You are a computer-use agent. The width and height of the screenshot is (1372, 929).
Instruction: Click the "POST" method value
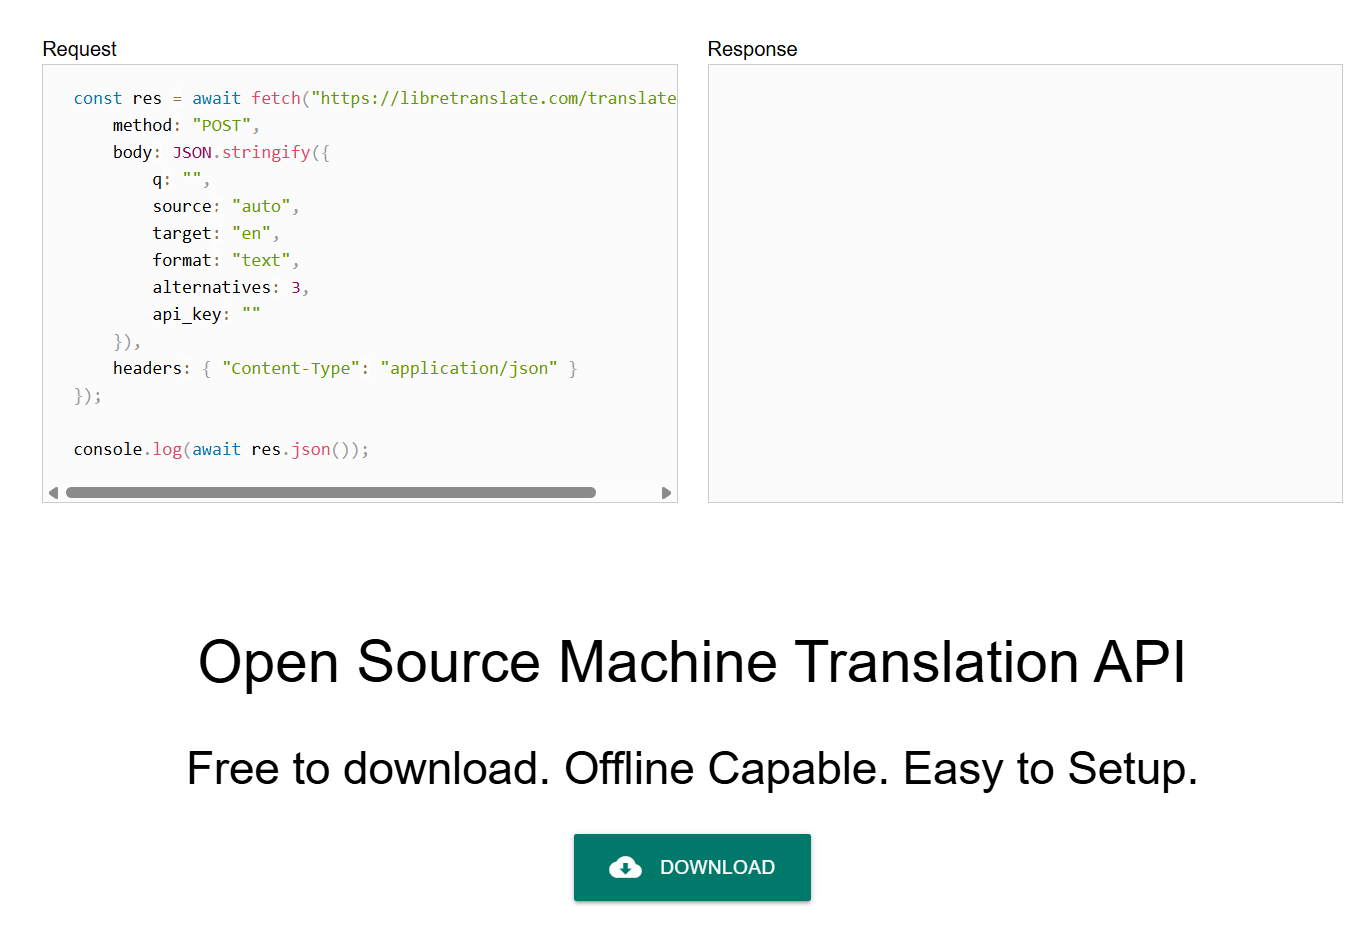point(221,125)
